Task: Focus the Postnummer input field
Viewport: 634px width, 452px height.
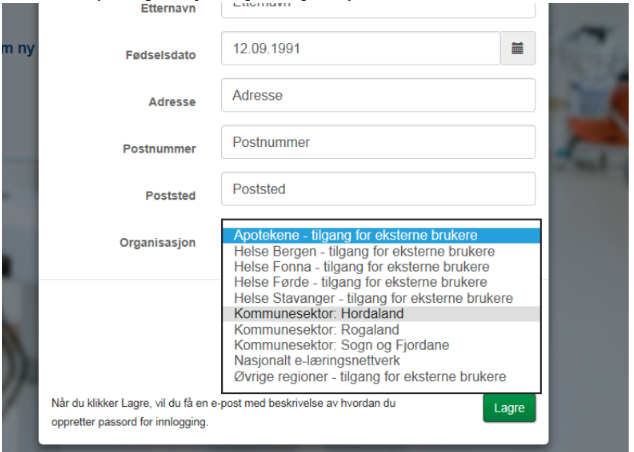Action: [x=378, y=142]
